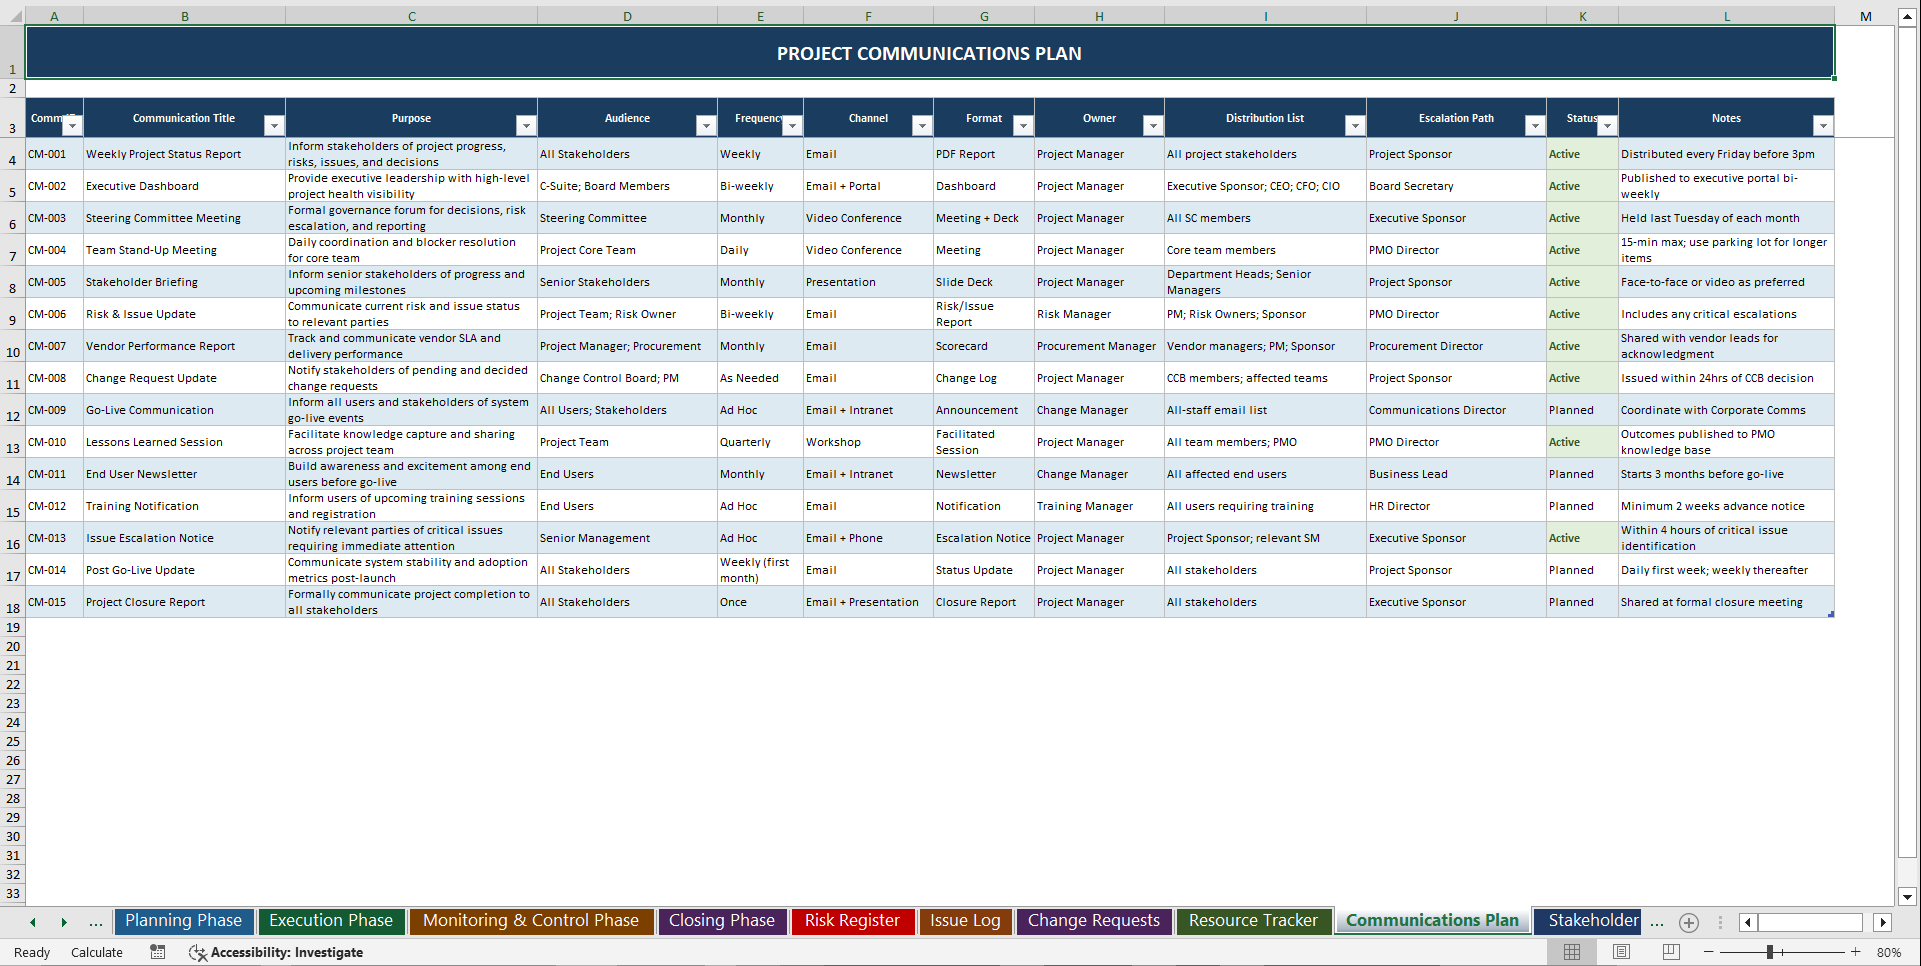Image resolution: width=1921 pixels, height=966 pixels.
Task: Add a new sheet with plus icon
Action: pos(1689,922)
